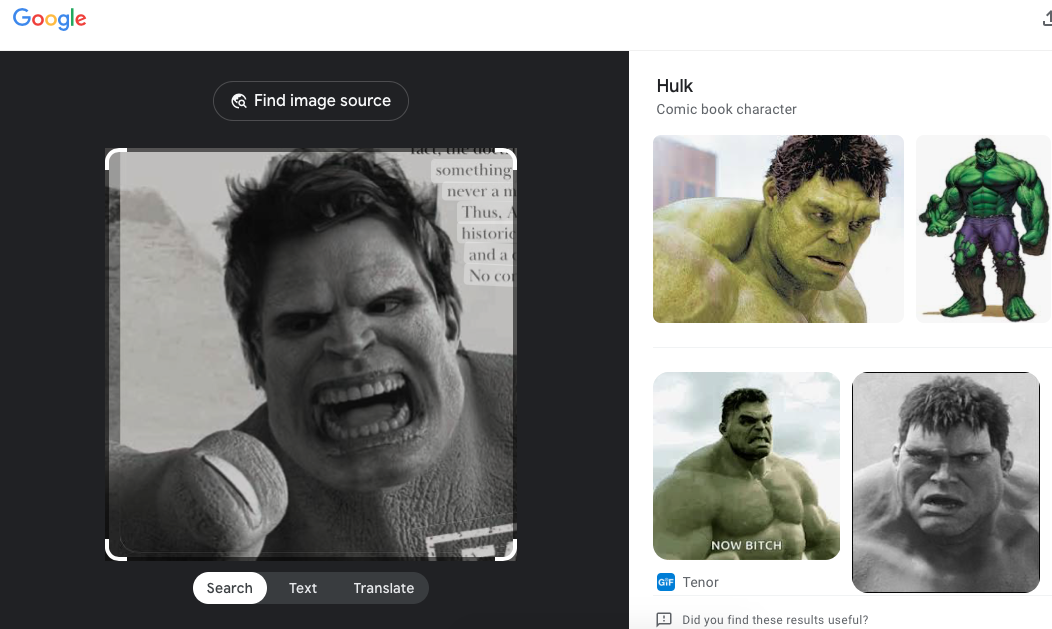1052x629 pixels.
Task: Open the Hulk title result
Action: click(674, 86)
